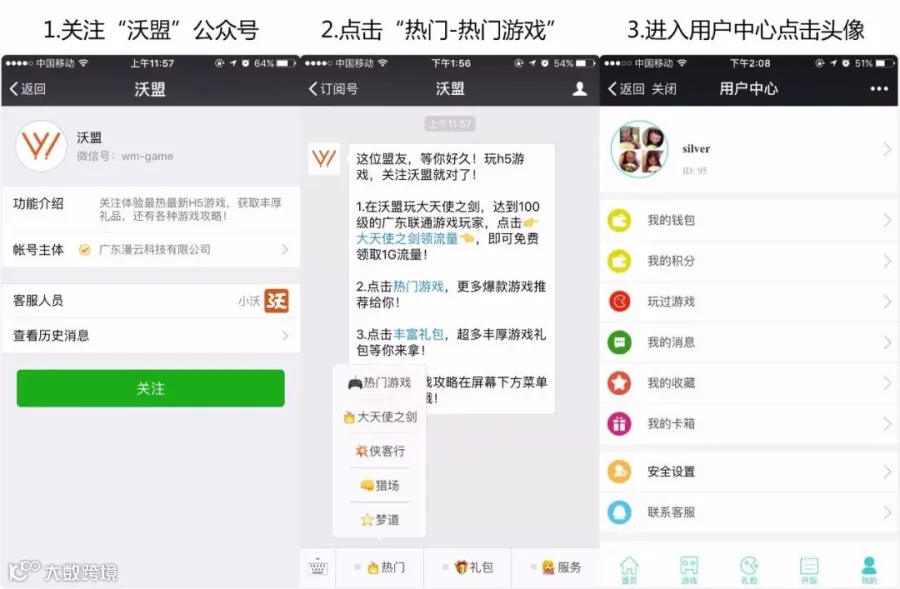This screenshot has width=900, height=589.
Task: Click the orange 沃 customer service avatar
Action: (x=276, y=301)
